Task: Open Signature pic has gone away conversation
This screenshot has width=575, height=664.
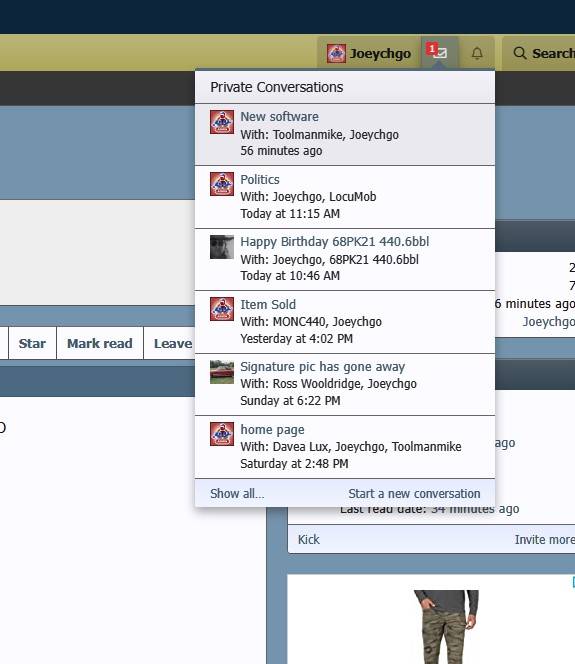Action: click(323, 366)
